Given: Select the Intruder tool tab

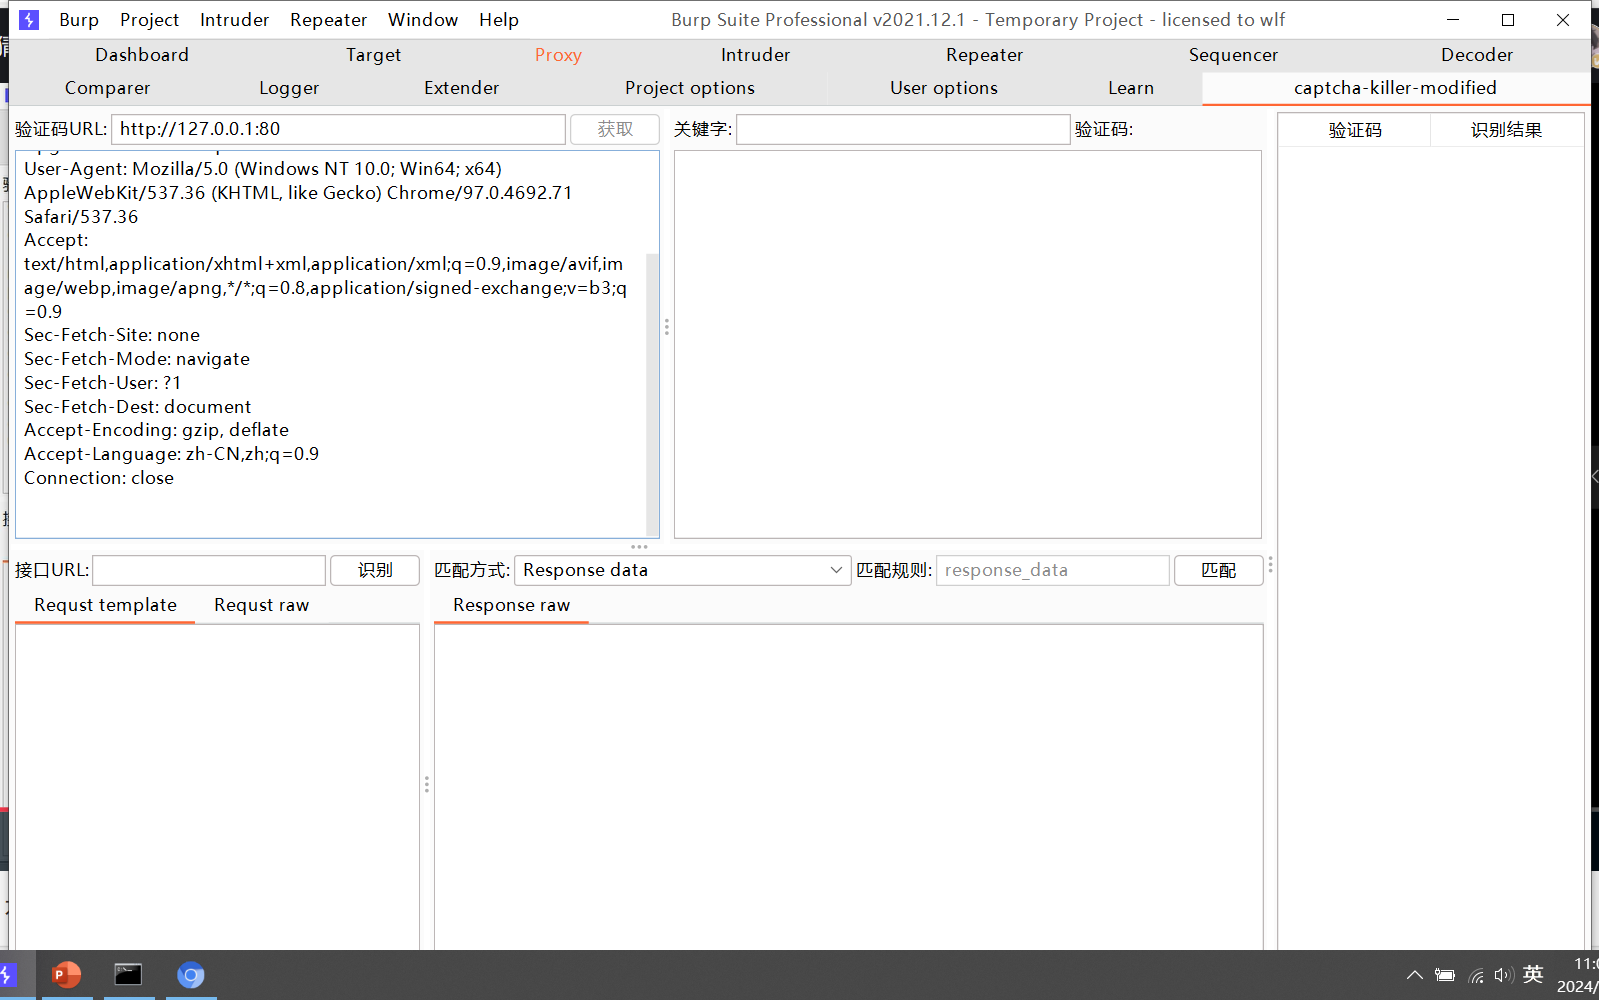Looking at the screenshot, I should pos(755,55).
